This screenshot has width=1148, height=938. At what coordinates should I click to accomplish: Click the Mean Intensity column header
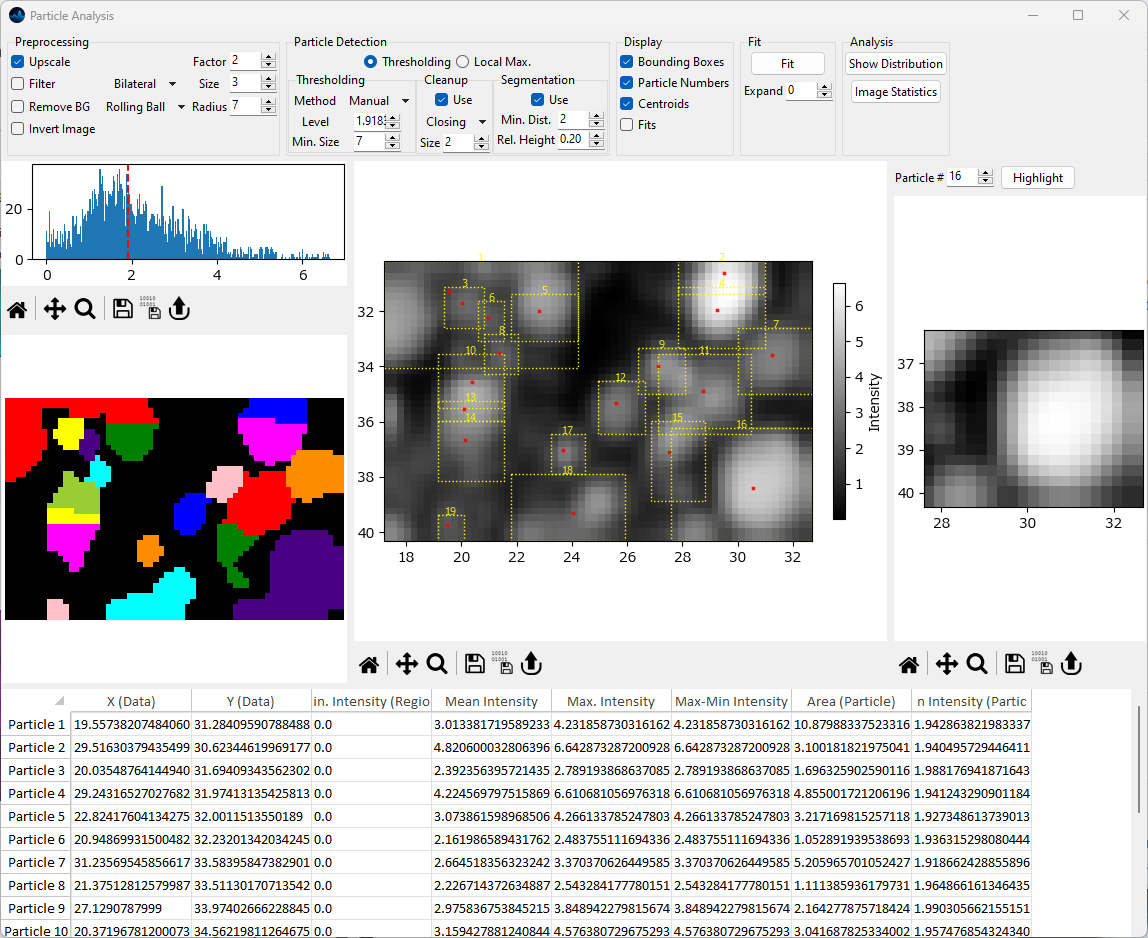491,701
